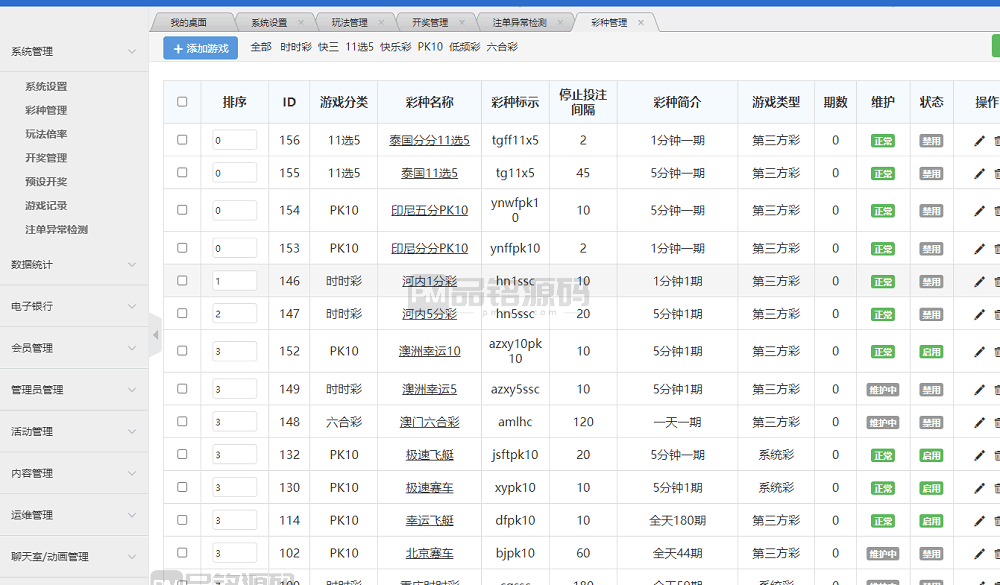Open 开奖管理 in the sidebar menu
This screenshot has height=585, width=1000.
[x=46, y=158]
